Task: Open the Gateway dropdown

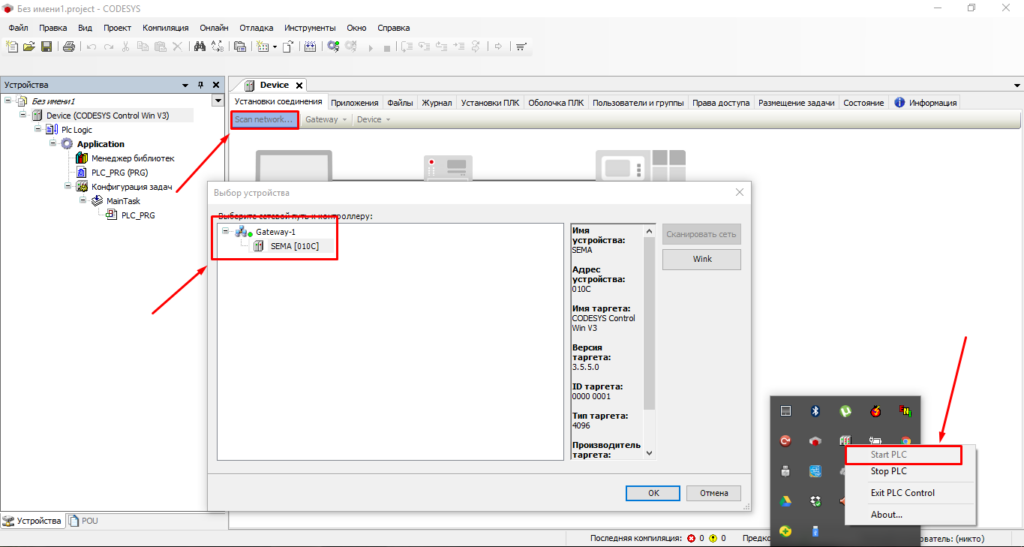Action: coord(326,120)
